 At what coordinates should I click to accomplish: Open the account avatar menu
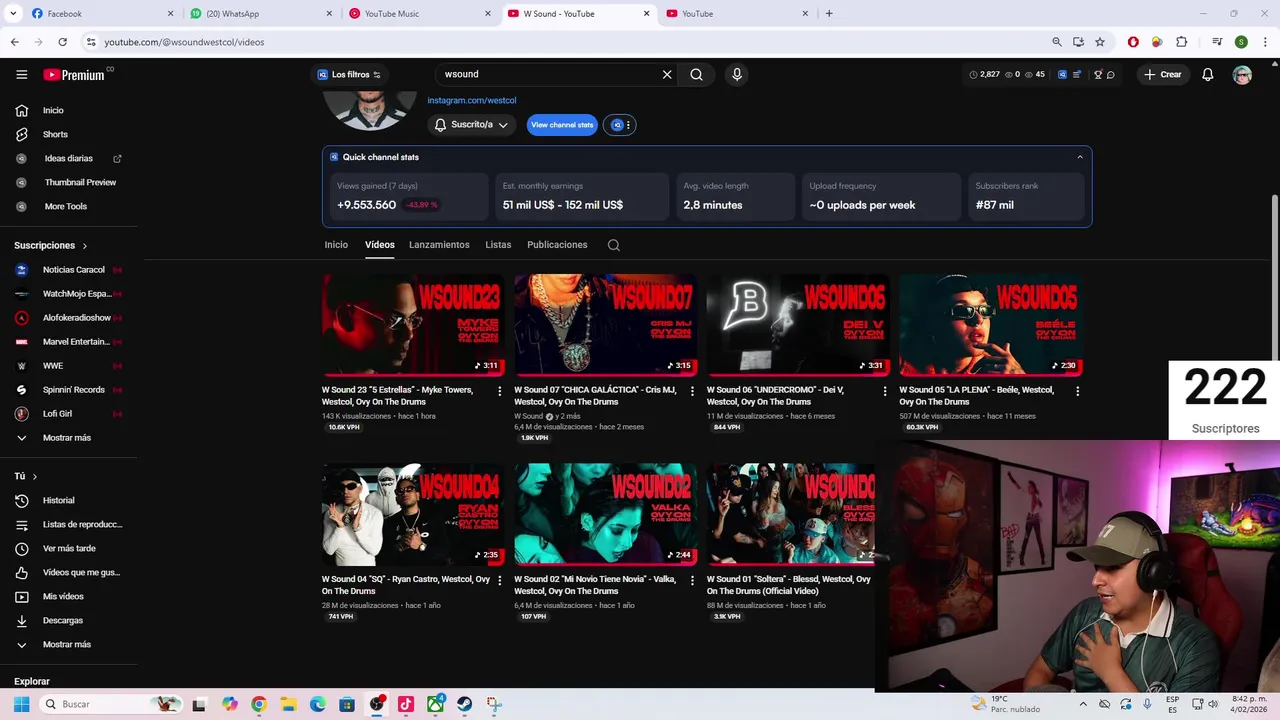tap(1242, 75)
